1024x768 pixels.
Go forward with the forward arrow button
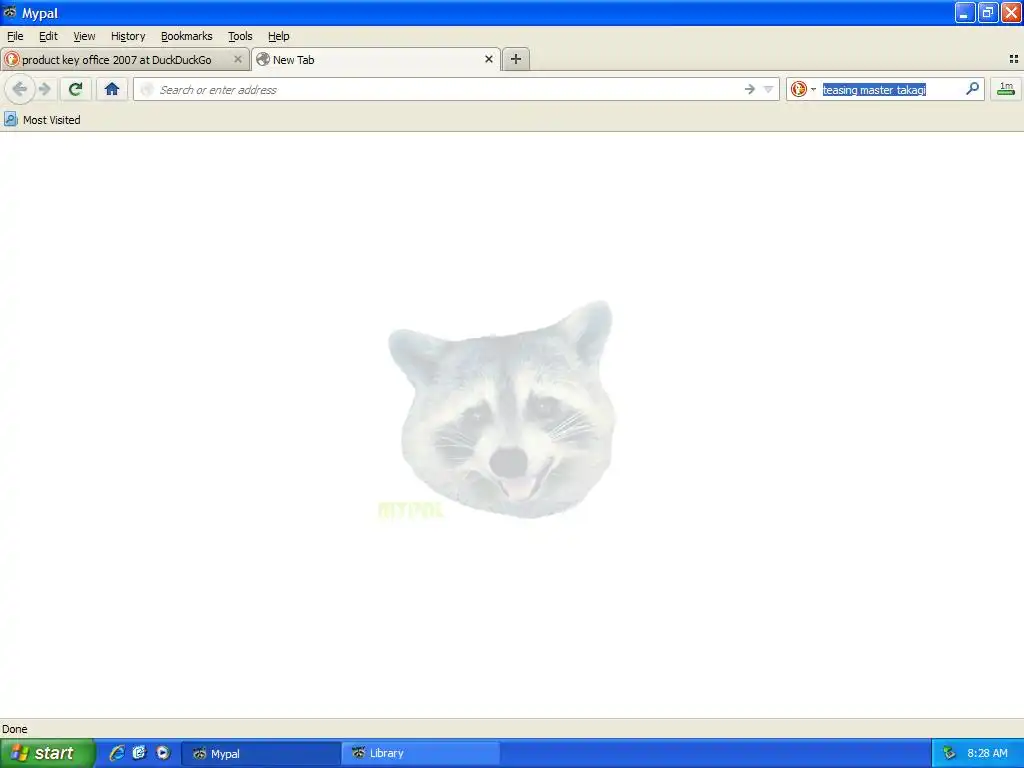(44, 89)
